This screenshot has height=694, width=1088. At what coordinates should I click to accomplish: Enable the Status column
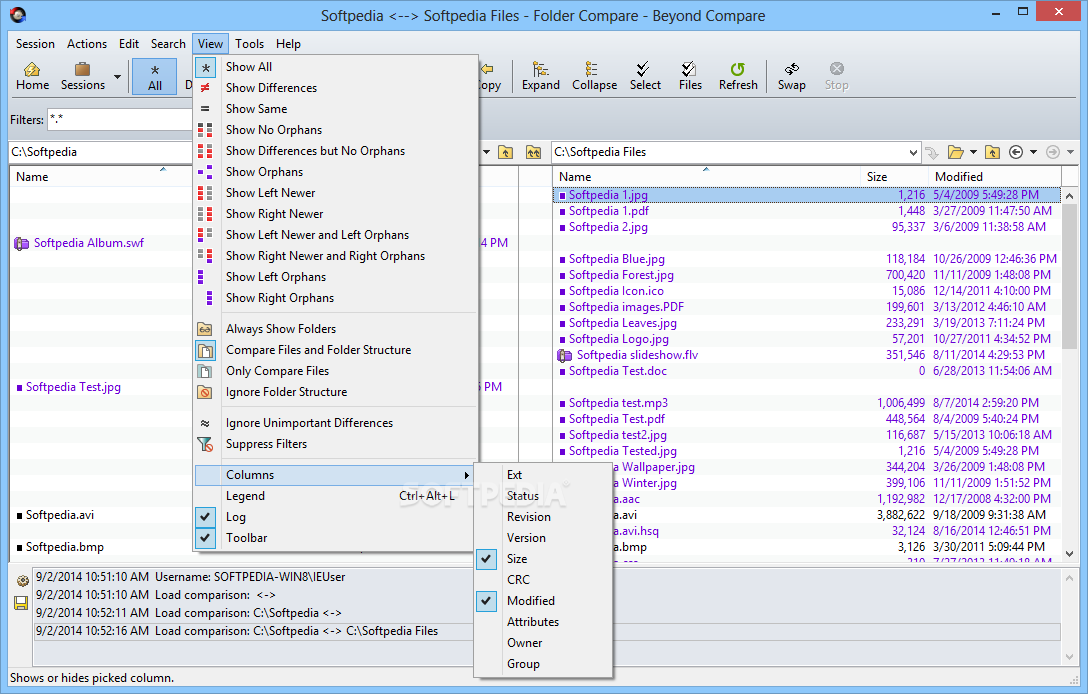[x=543, y=496]
